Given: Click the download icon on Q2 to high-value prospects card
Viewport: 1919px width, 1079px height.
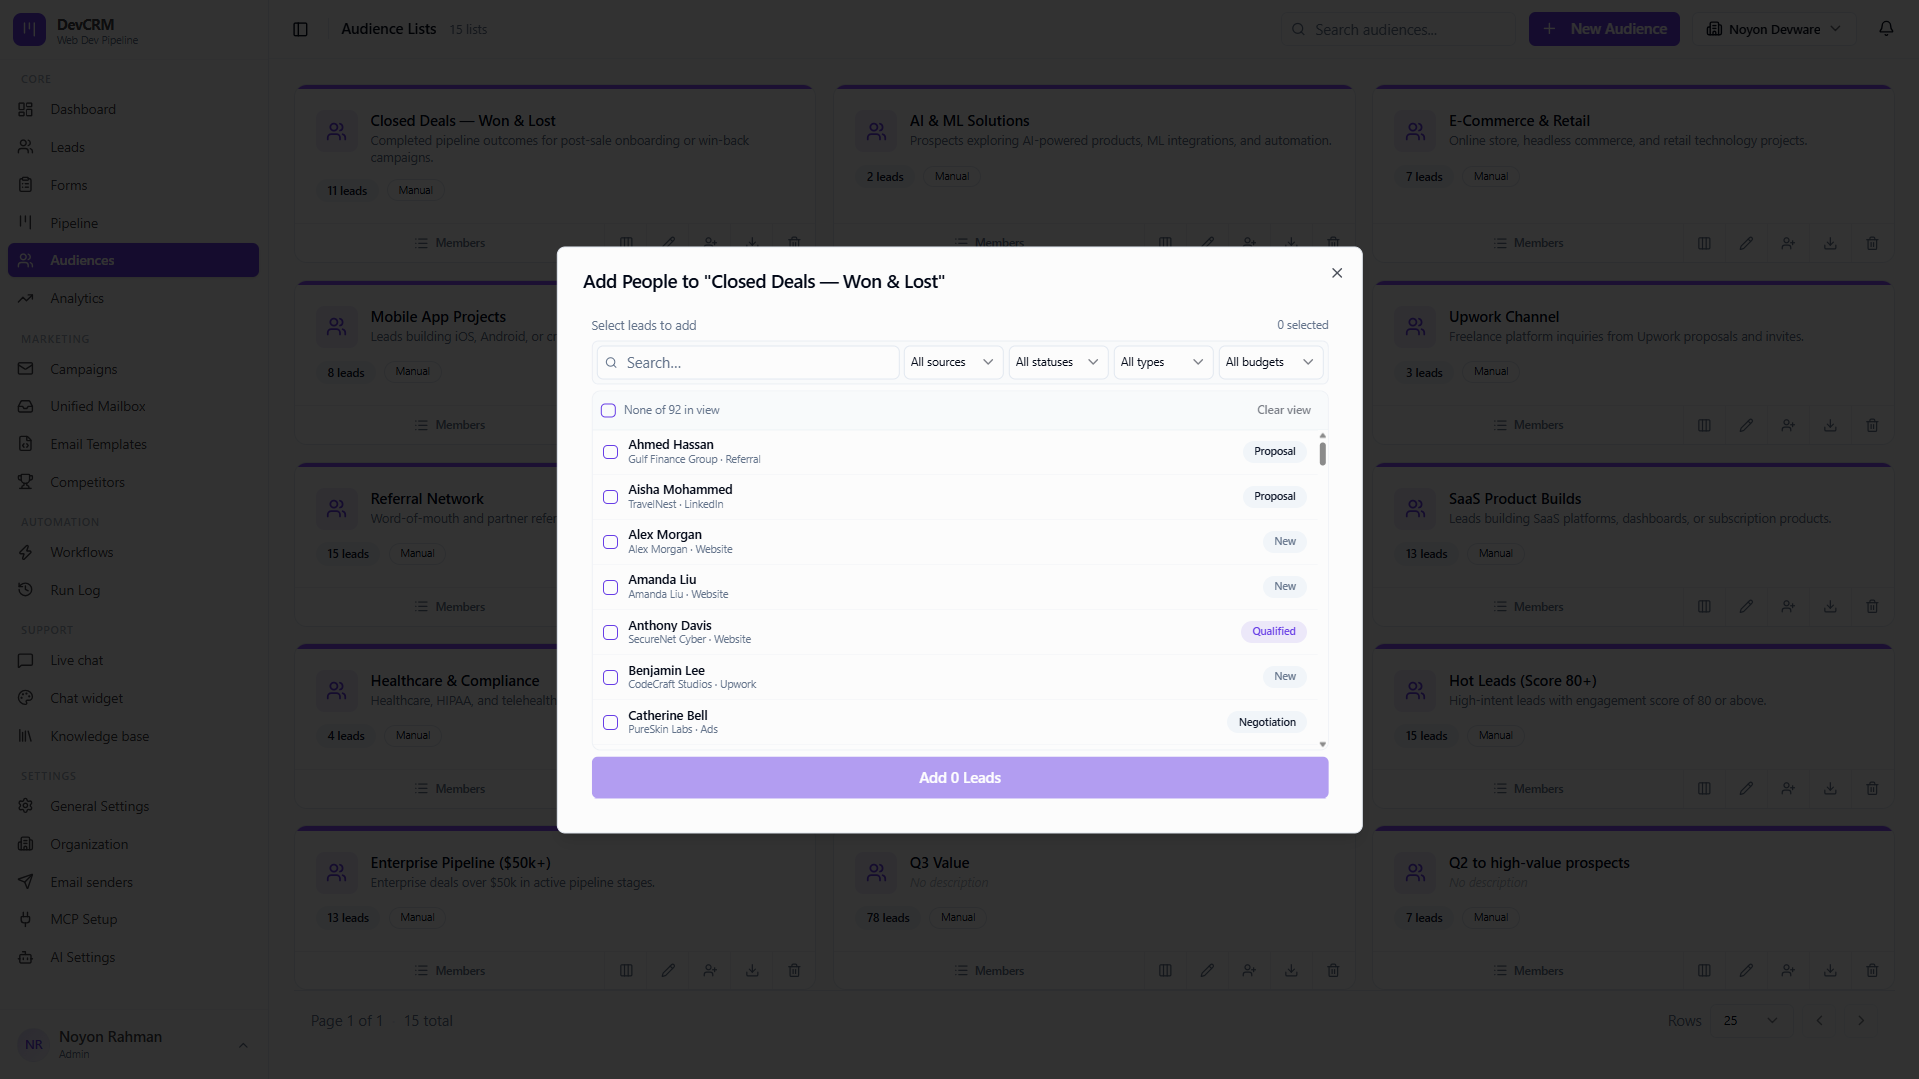Looking at the screenshot, I should pos(1830,971).
